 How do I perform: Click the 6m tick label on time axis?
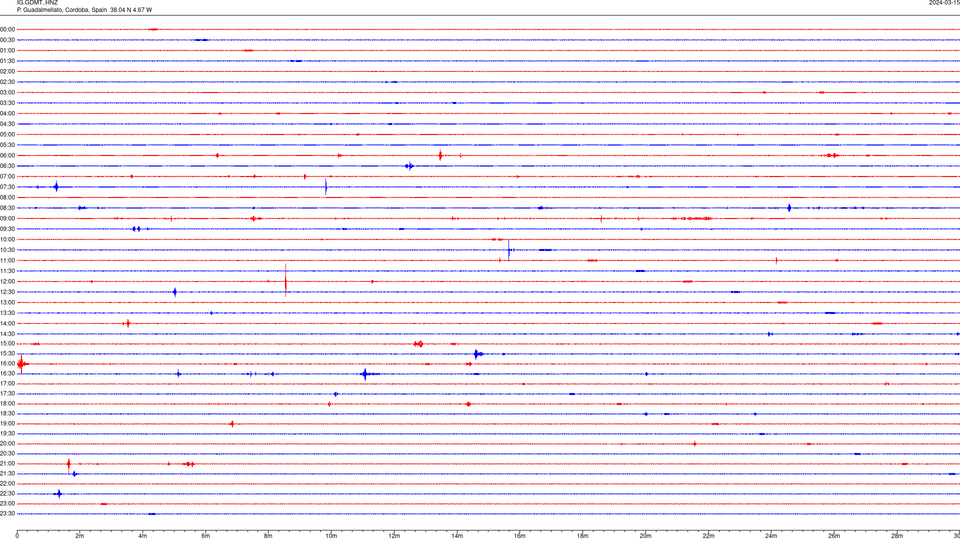tap(206, 536)
